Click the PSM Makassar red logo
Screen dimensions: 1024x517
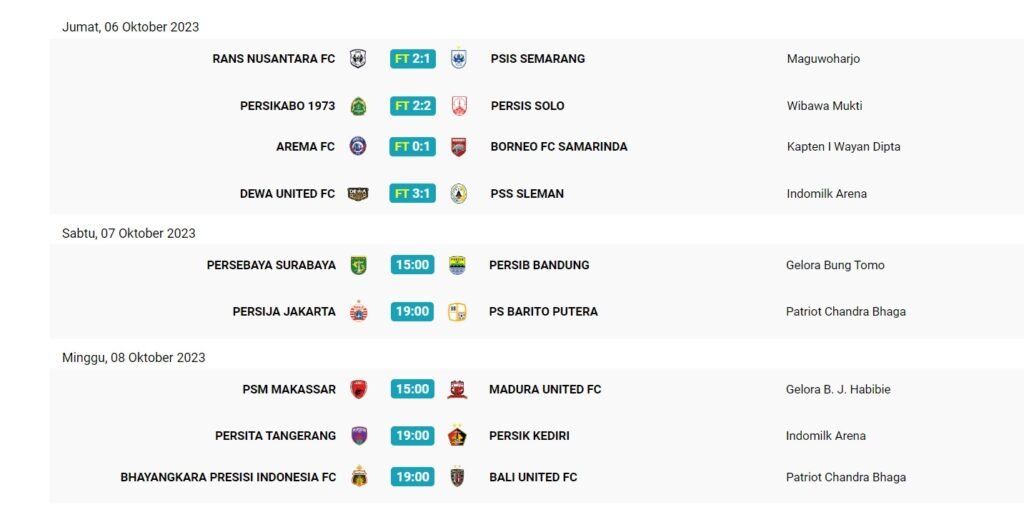(358, 389)
